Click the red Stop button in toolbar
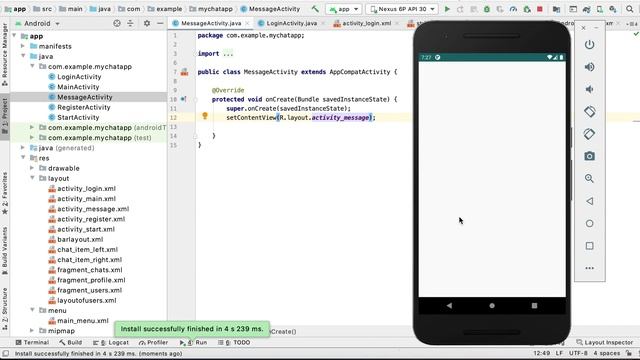This screenshot has width=640, height=360. [x=540, y=9]
